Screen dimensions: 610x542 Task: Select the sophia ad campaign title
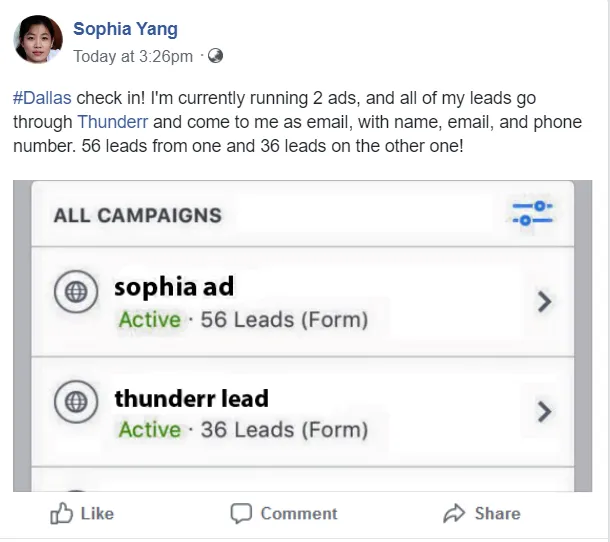click(174, 288)
